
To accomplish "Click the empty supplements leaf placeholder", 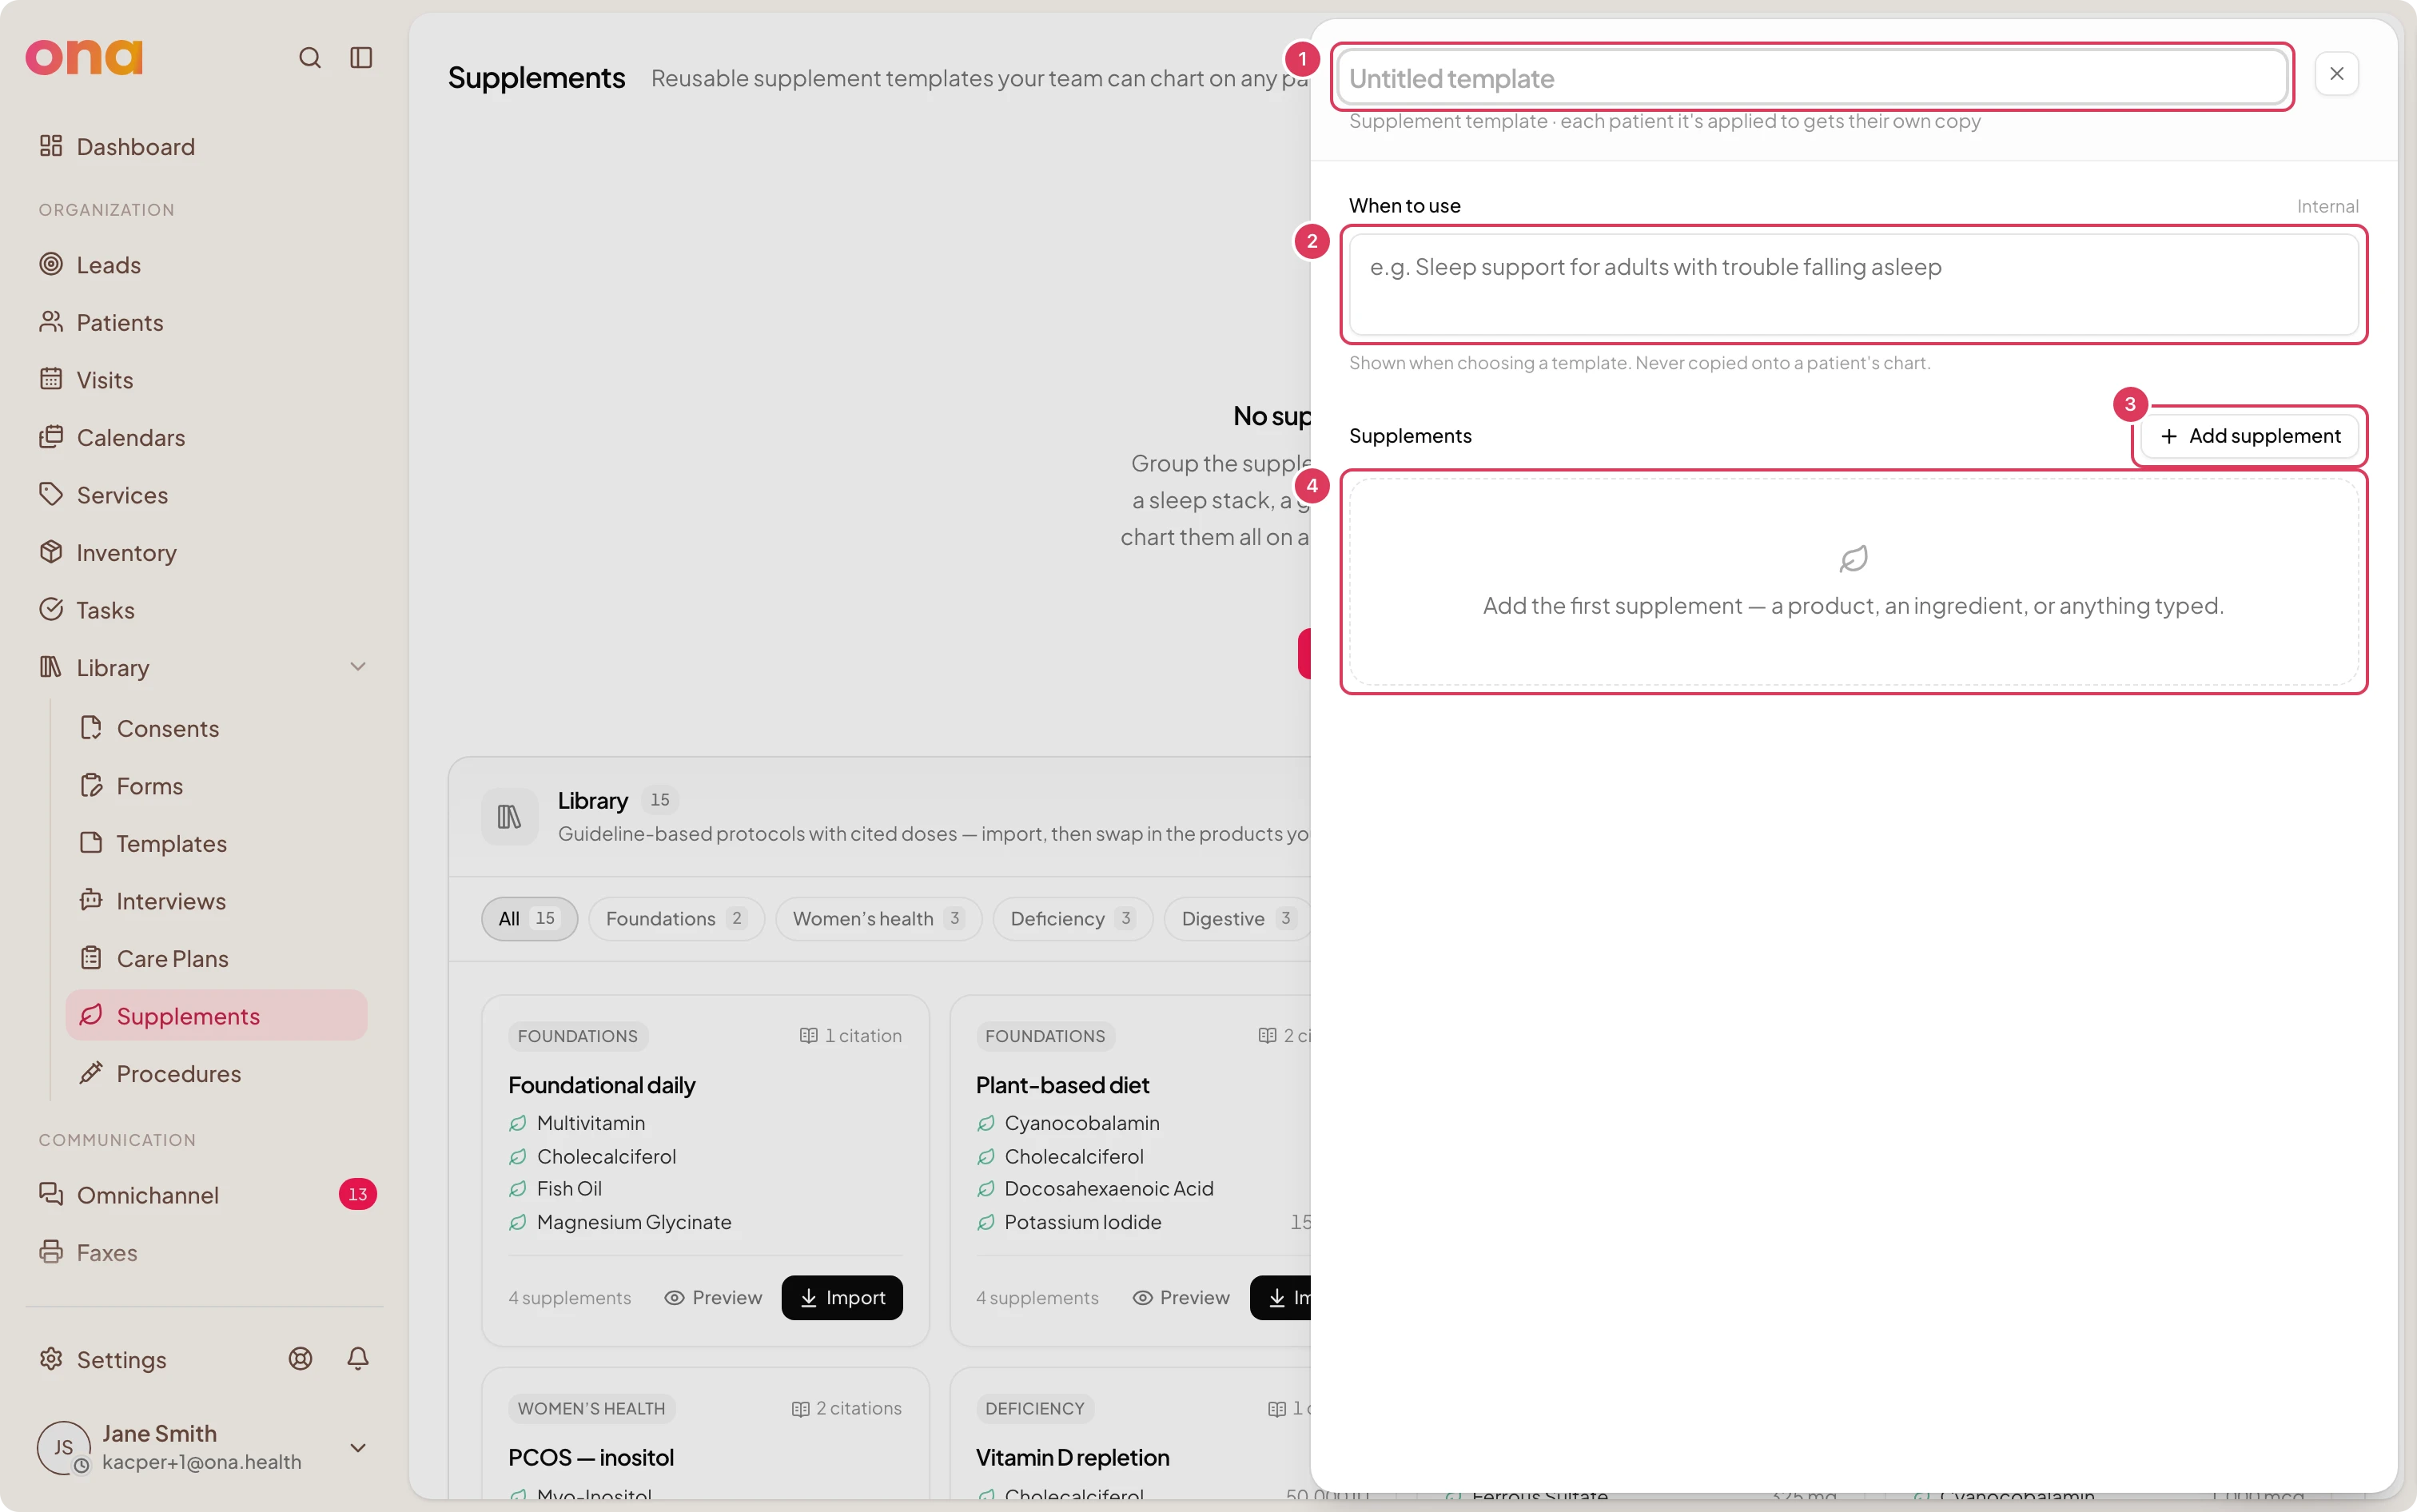I will point(1854,582).
